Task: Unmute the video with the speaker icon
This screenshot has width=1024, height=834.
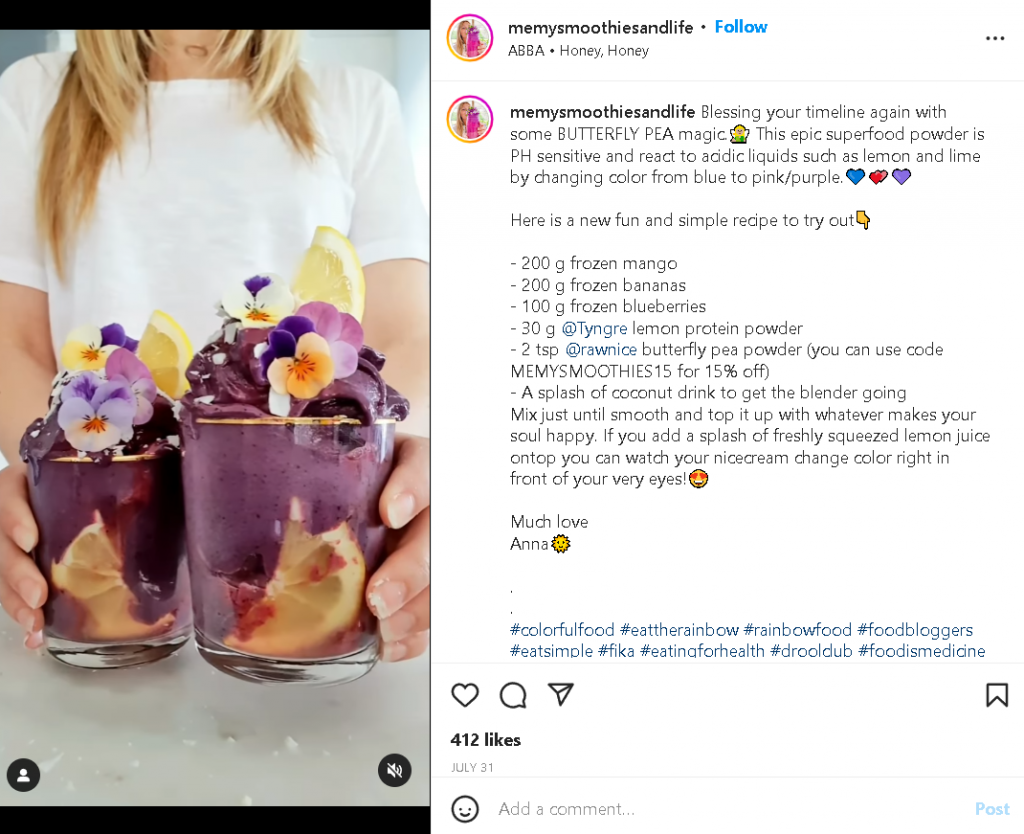Action: click(394, 770)
